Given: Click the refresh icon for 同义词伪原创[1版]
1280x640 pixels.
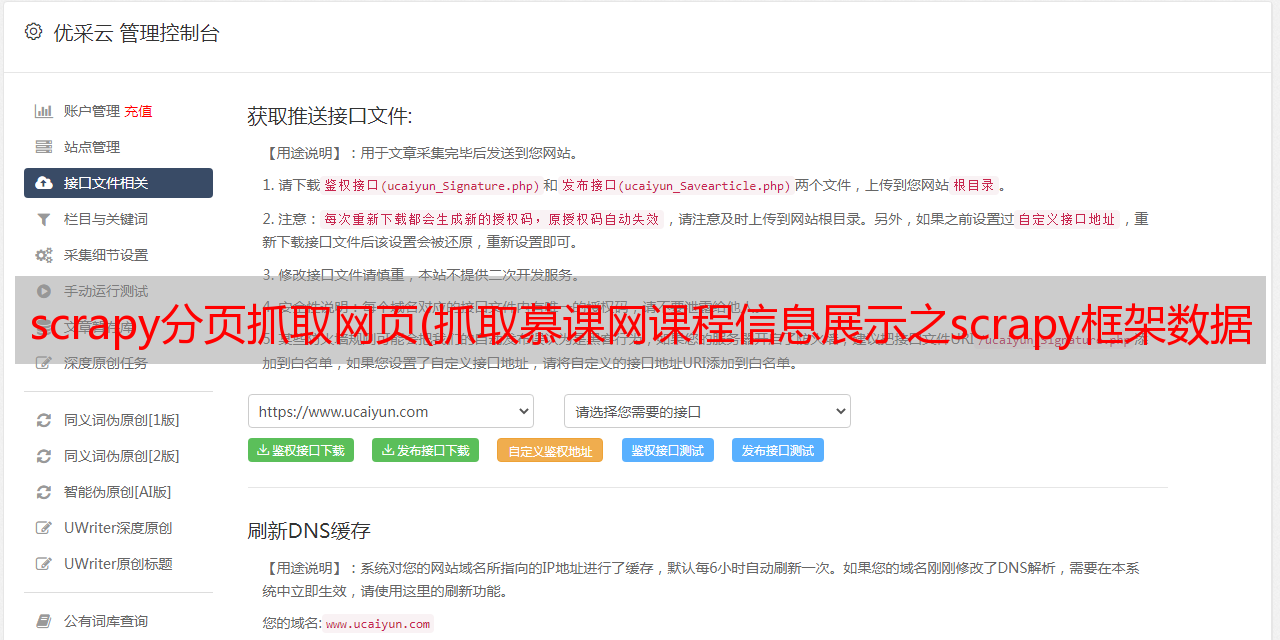Looking at the screenshot, I should (x=44, y=420).
